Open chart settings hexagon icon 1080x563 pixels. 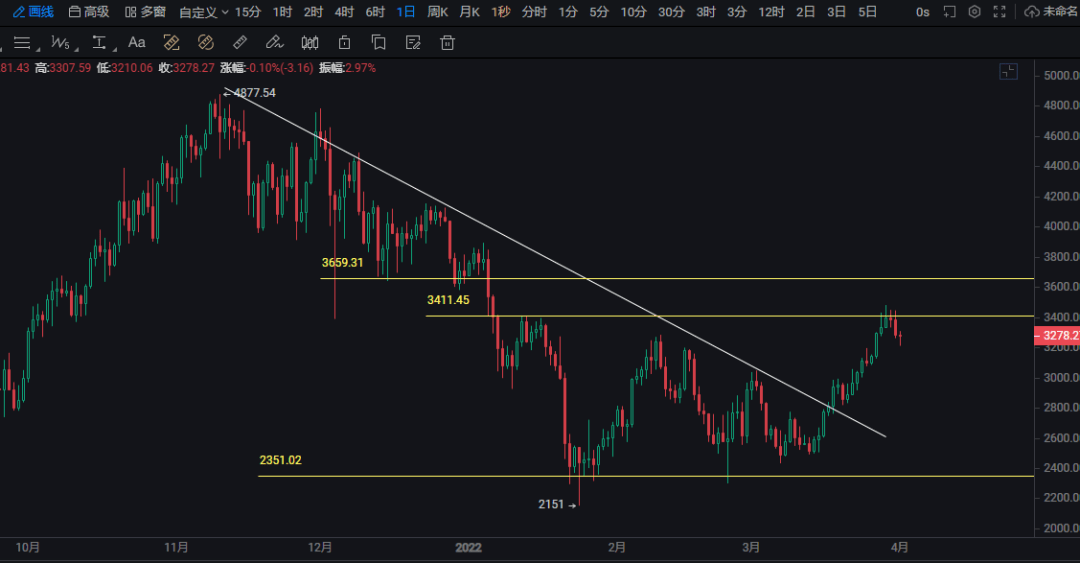tap(975, 12)
